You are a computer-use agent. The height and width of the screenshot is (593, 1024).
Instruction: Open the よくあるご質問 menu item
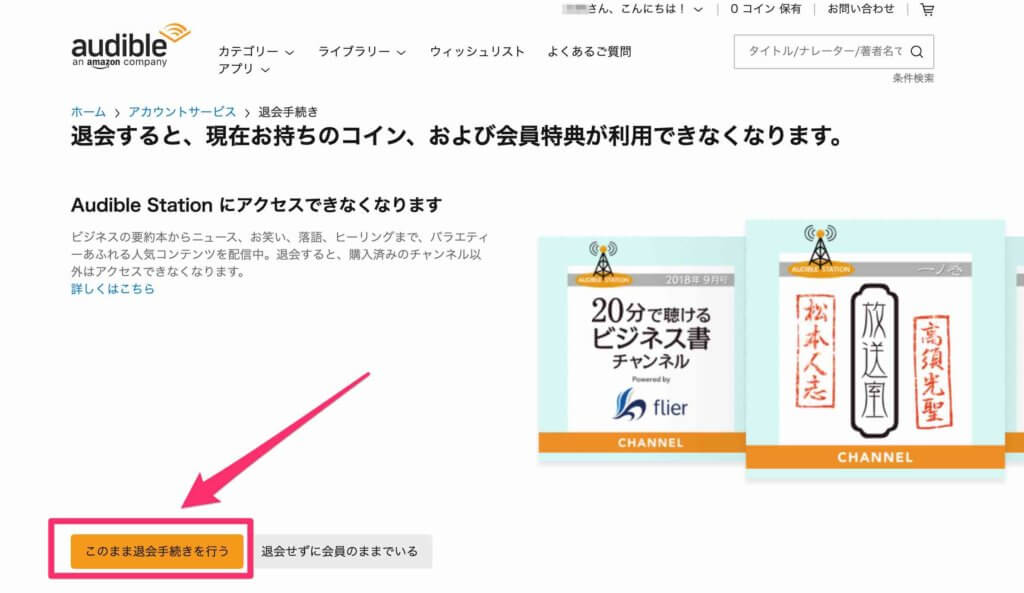[589, 52]
